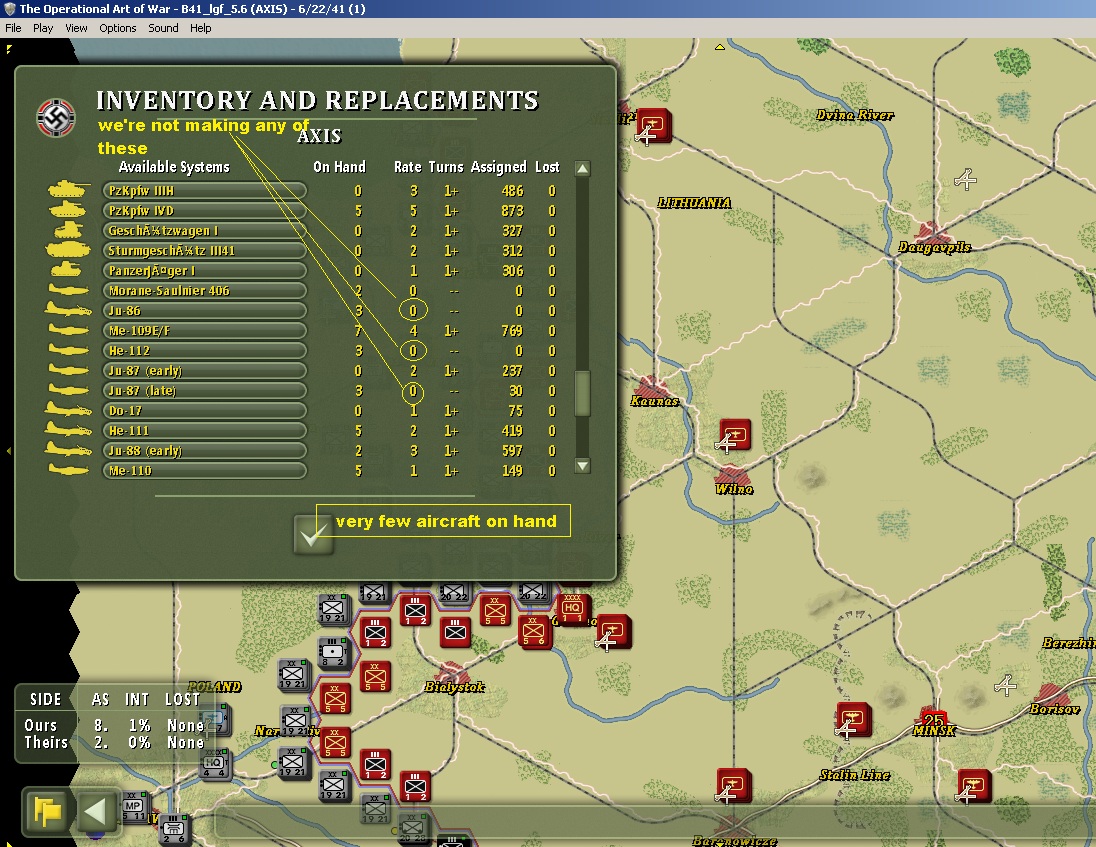This screenshot has width=1096, height=847.
Task: Open the File menu
Action: tap(13, 28)
